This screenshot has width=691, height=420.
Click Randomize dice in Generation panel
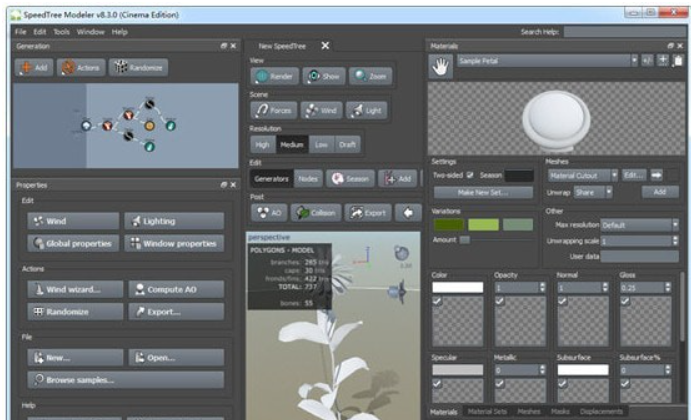tap(138, 67)
